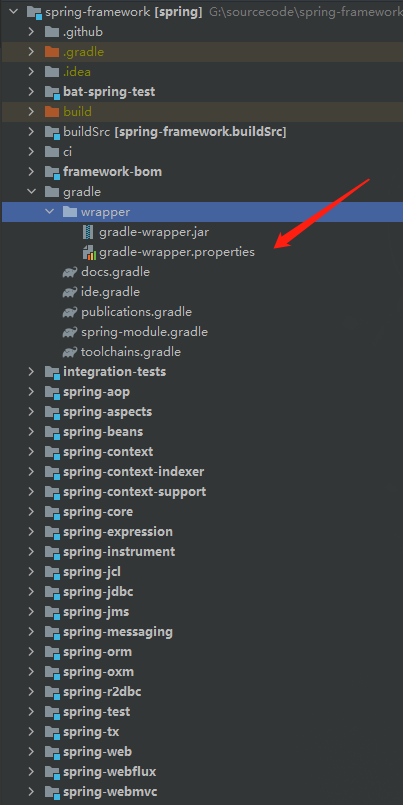Expand the .idea folder arrow

tap(32, 72)
